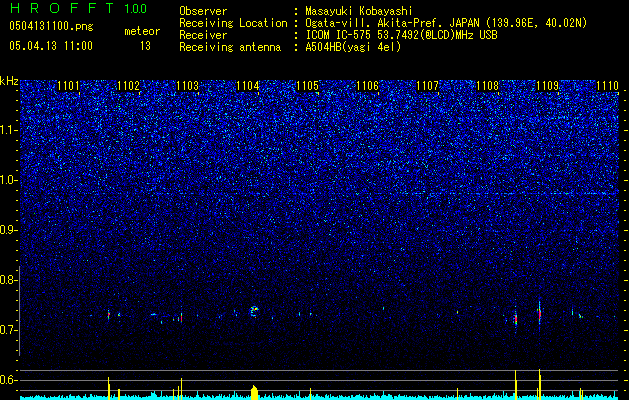
Task: Select the filename 0504131100.png
Action: tap(51, 27)
